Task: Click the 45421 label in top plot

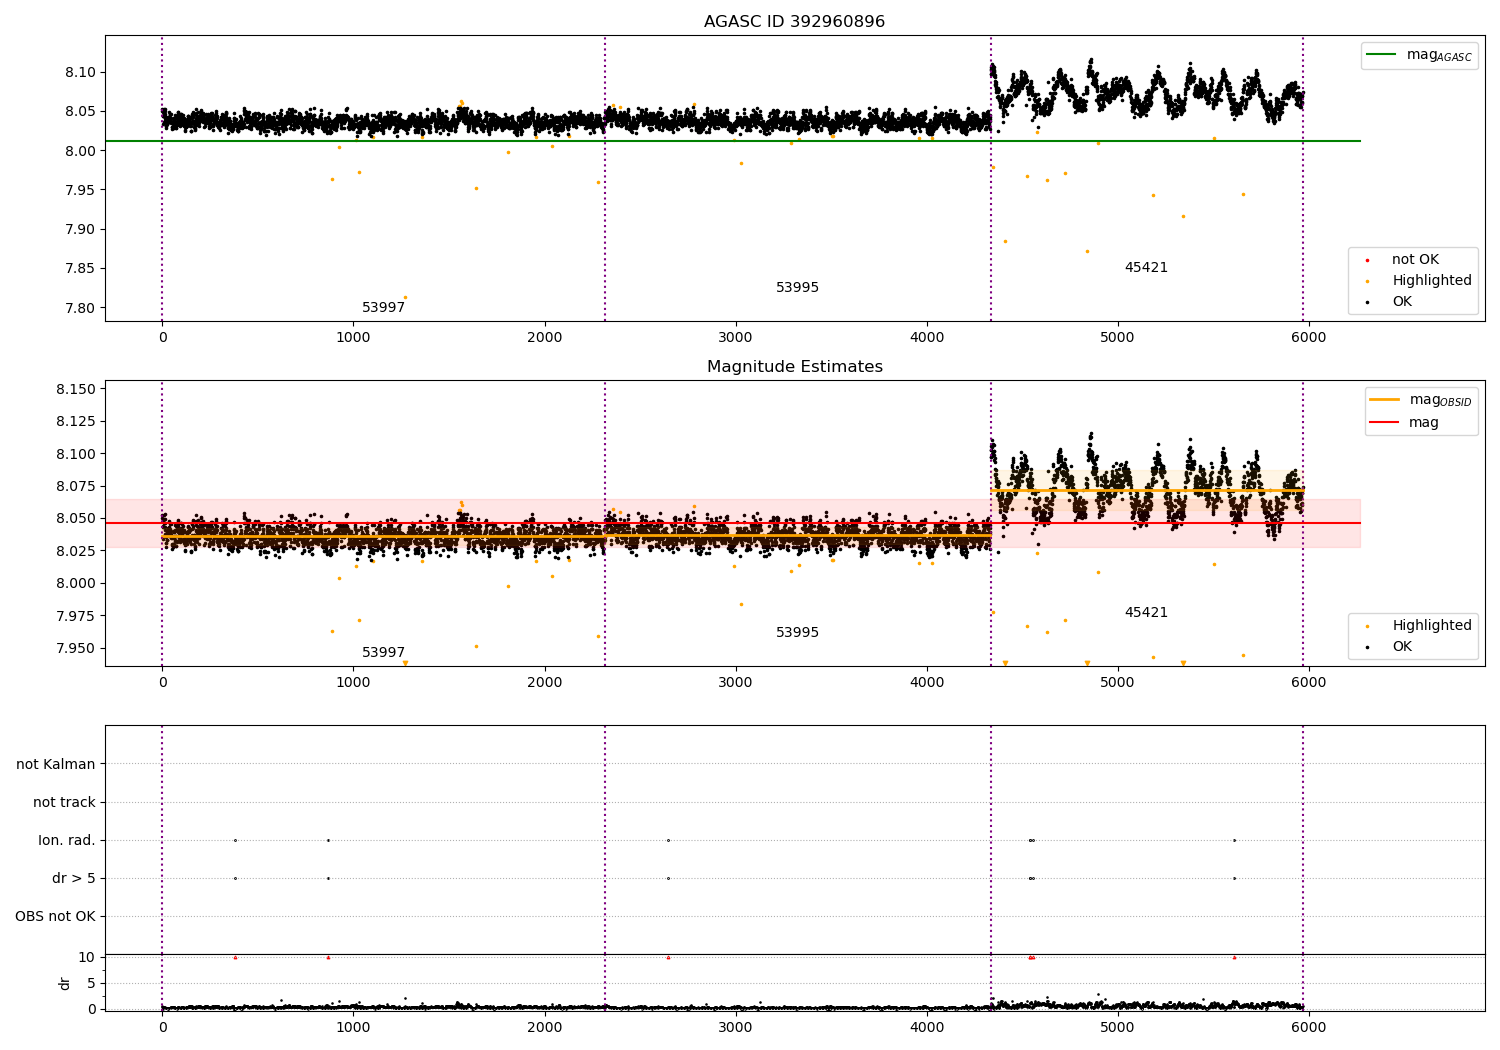Action: (1146, 268)
